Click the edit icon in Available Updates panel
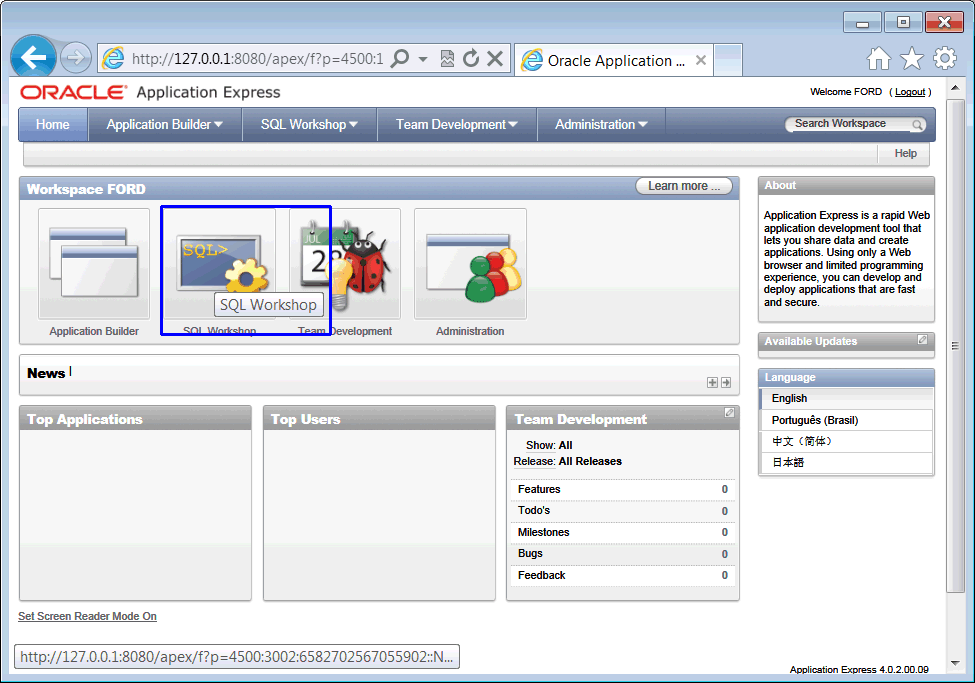The image size is (975, 683). [923, 340]
